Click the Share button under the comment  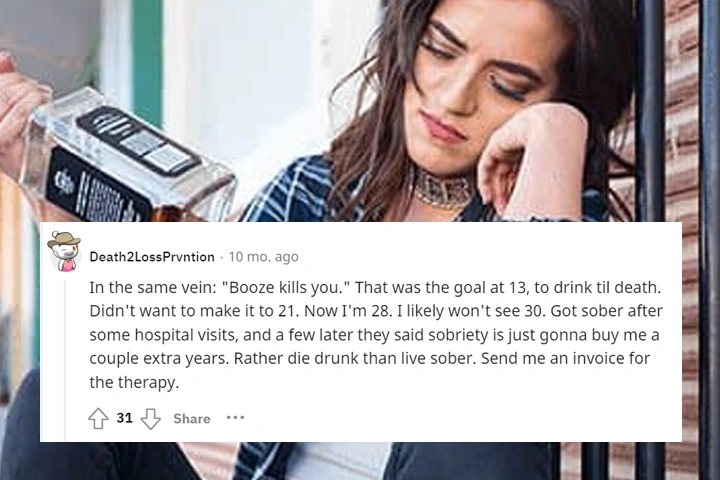click(192, 418)
